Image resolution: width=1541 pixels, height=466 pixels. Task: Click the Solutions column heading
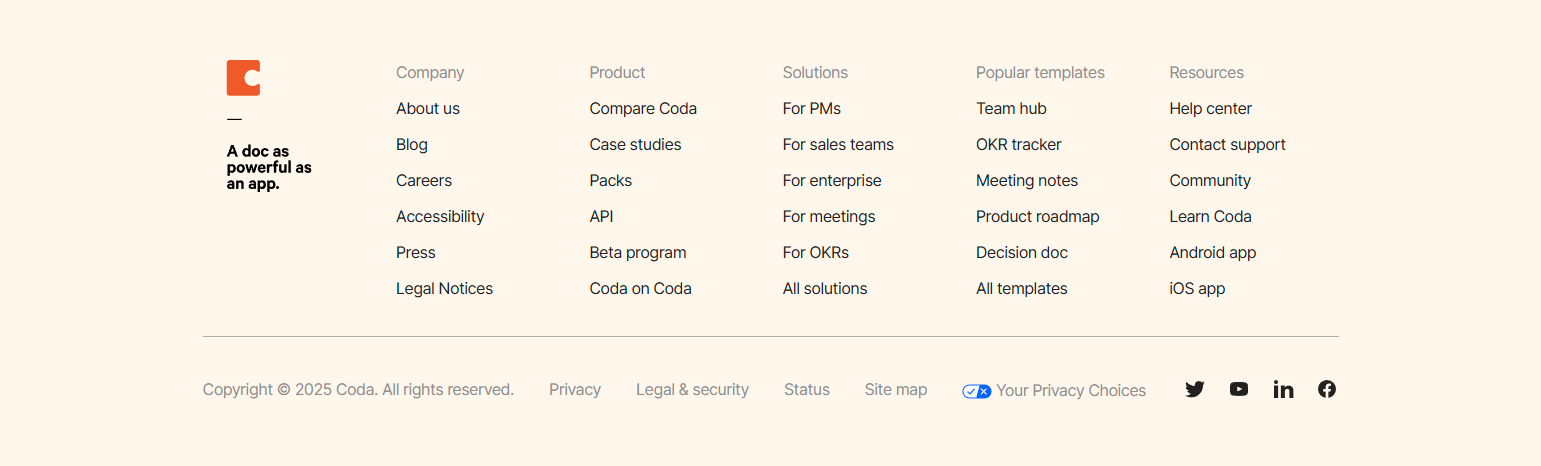pyautogui.click(x=815, y=72)
